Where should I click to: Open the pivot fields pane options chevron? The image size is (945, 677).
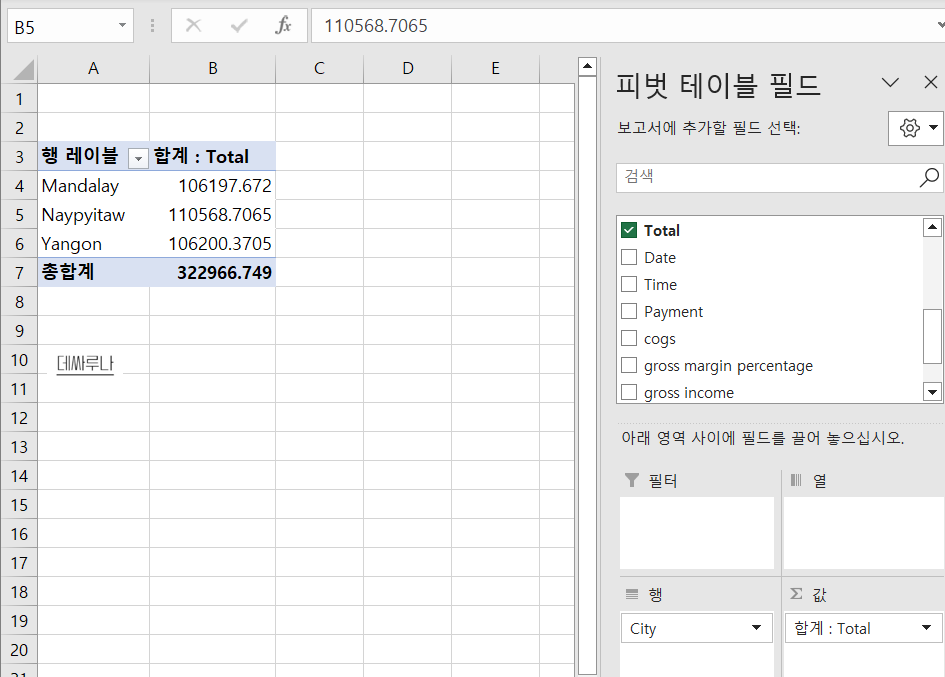point(890,83)
